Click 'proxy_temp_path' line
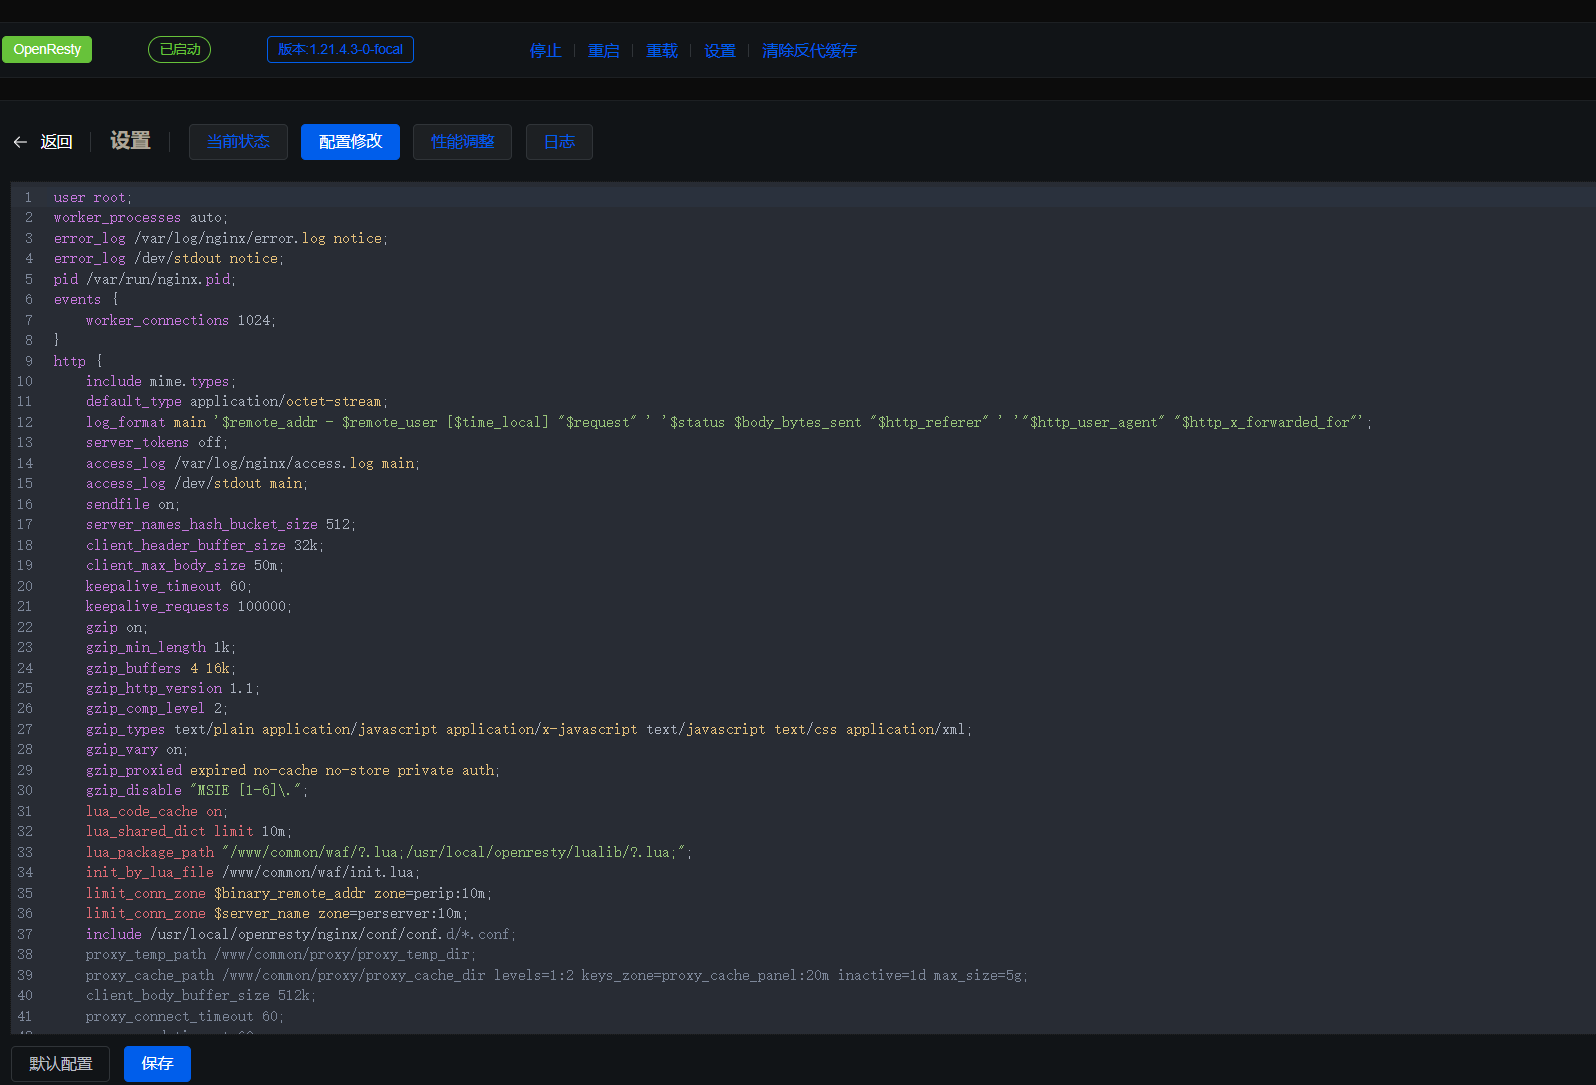1596x1085 pixels. [281, 954]
